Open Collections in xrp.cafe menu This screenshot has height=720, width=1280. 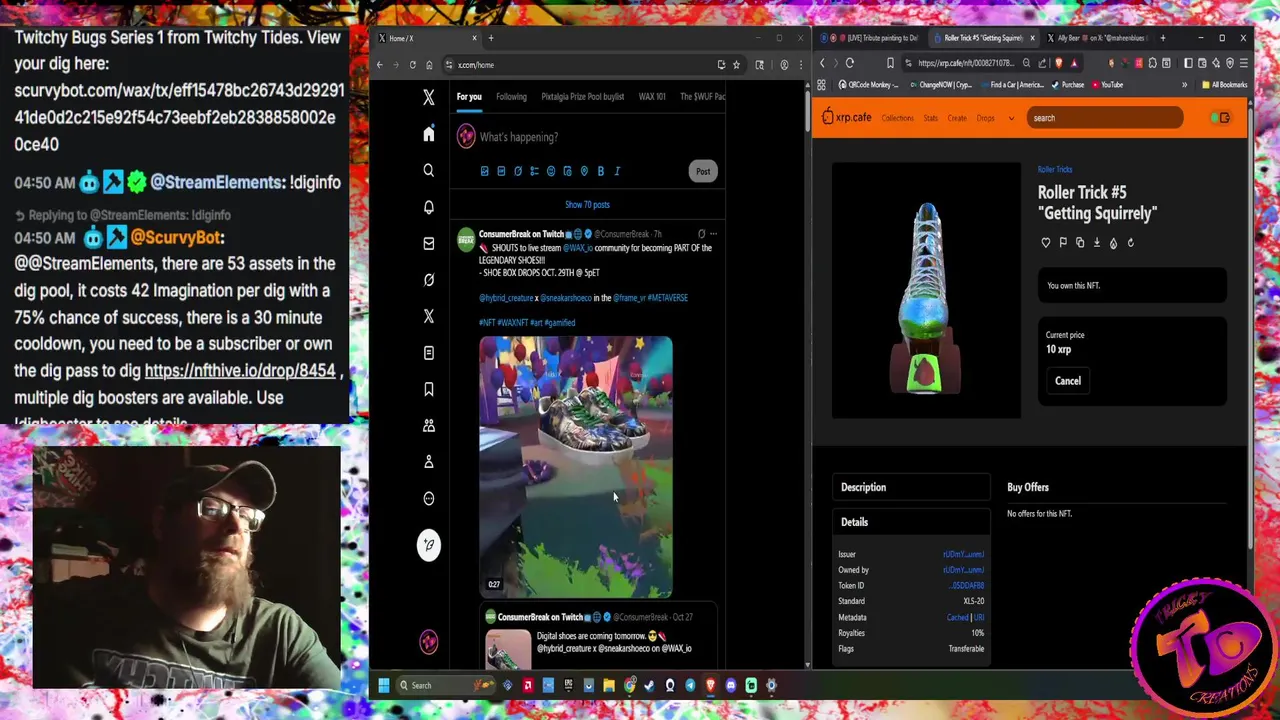(897, 118)
